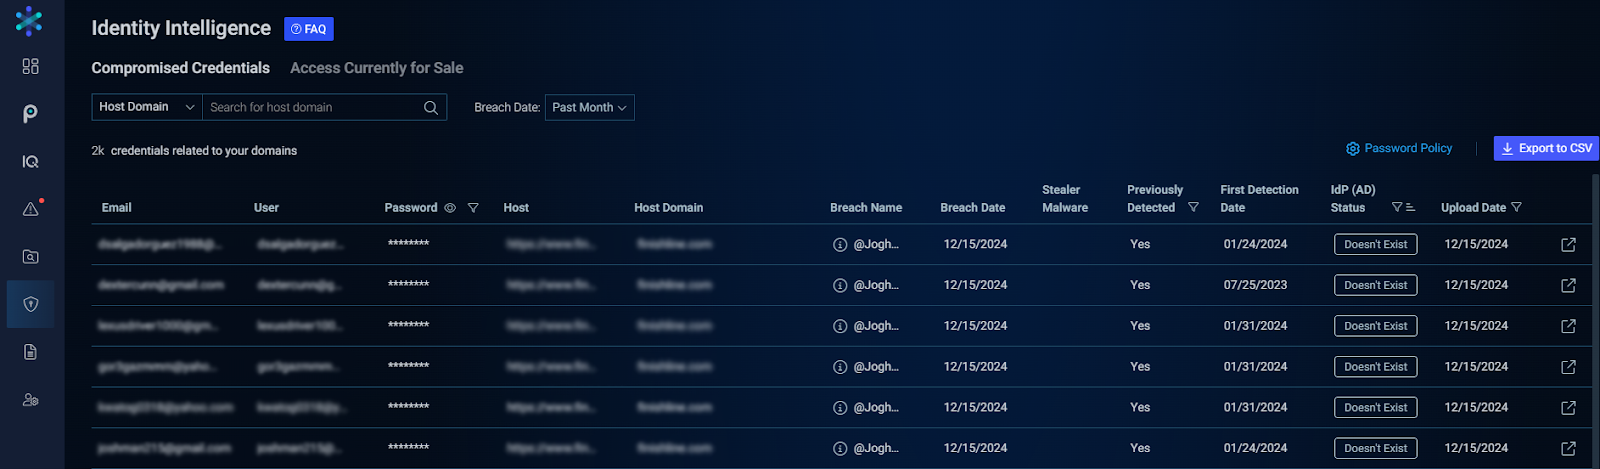Switch to Access Currently for Sale tab

tap(376, 68)
